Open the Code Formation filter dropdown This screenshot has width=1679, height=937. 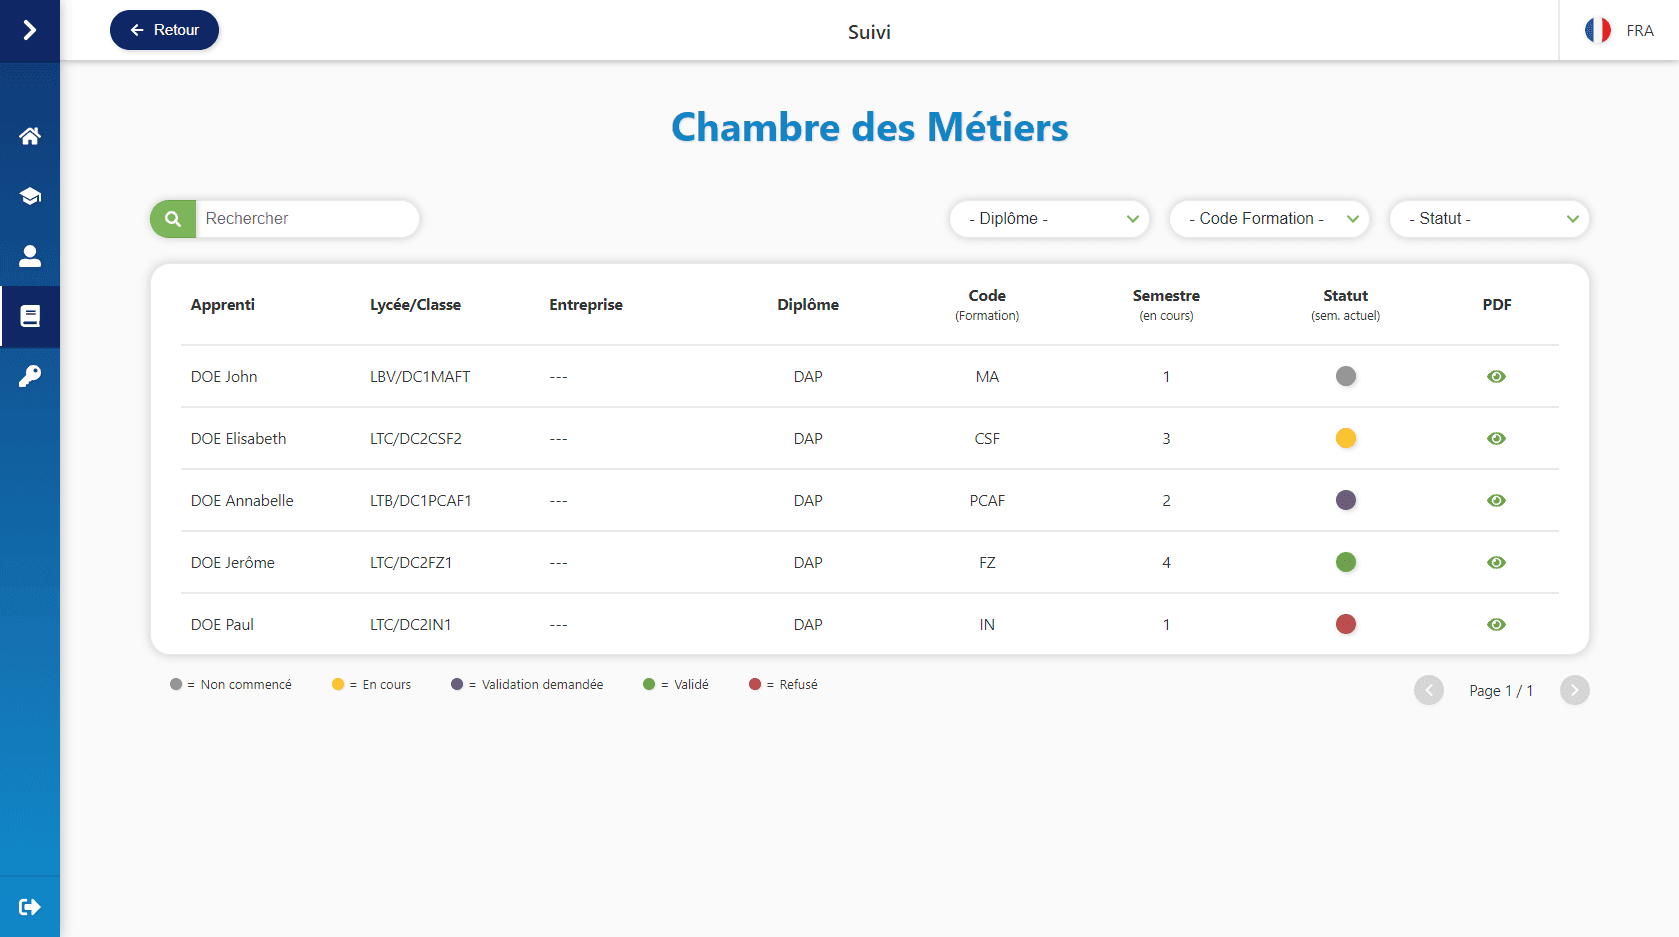coord(1269,219)
